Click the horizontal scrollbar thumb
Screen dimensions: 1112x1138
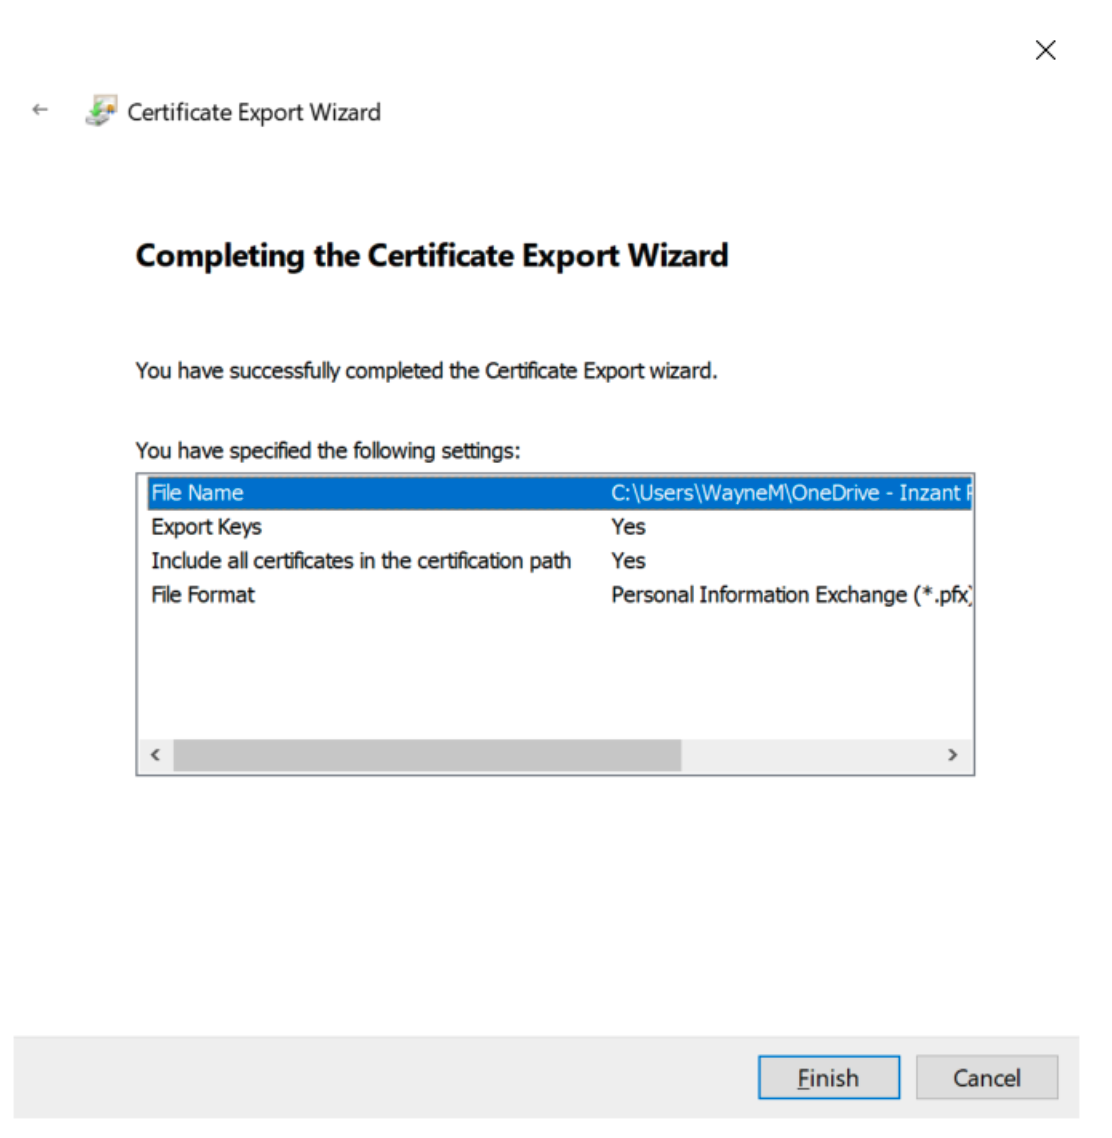click(x=427, y=755)
